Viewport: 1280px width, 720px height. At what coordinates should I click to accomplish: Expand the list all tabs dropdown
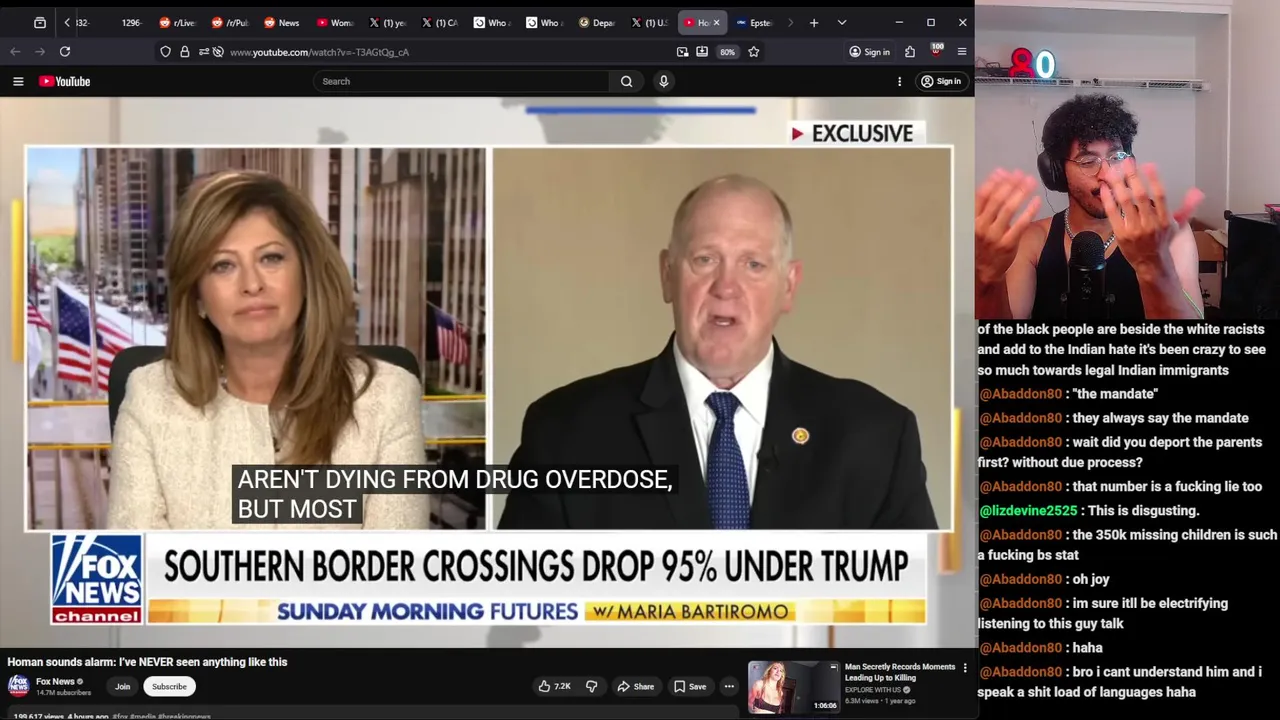[842, 22]
